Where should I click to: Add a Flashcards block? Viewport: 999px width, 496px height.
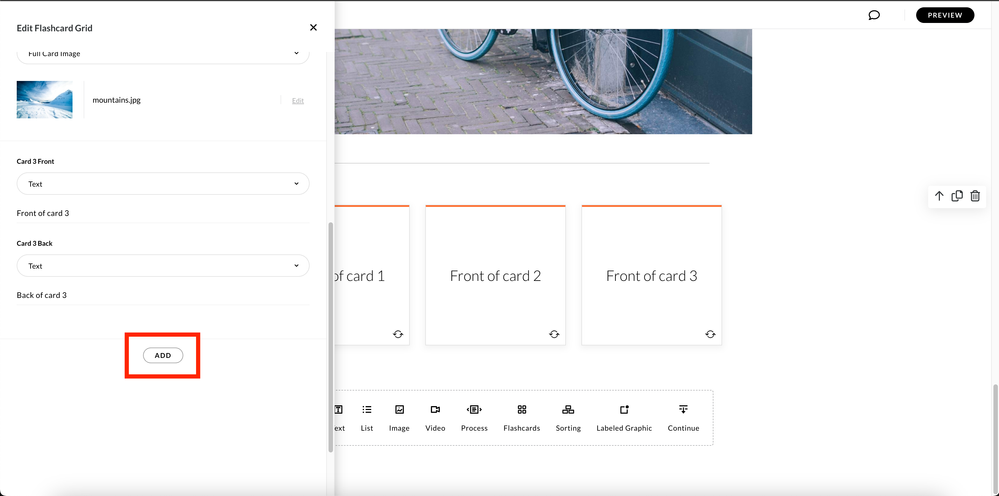pos(521,417)
